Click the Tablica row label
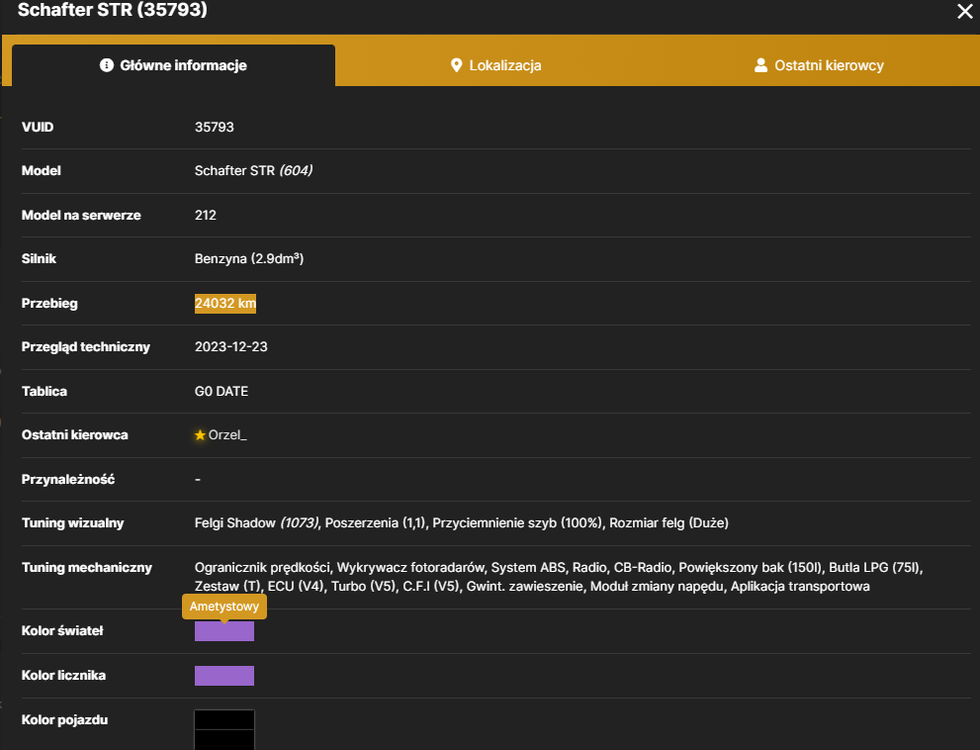 pos(44,391)
